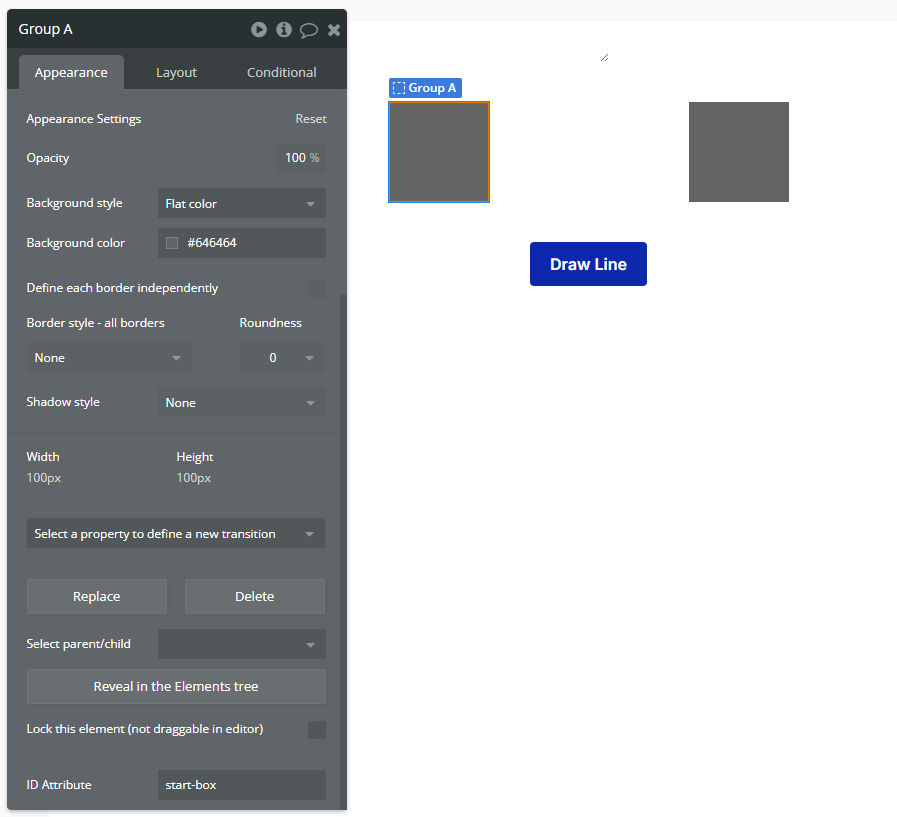
Task: Toggle Define each border independently checkbox
Action: pos(317,288)
